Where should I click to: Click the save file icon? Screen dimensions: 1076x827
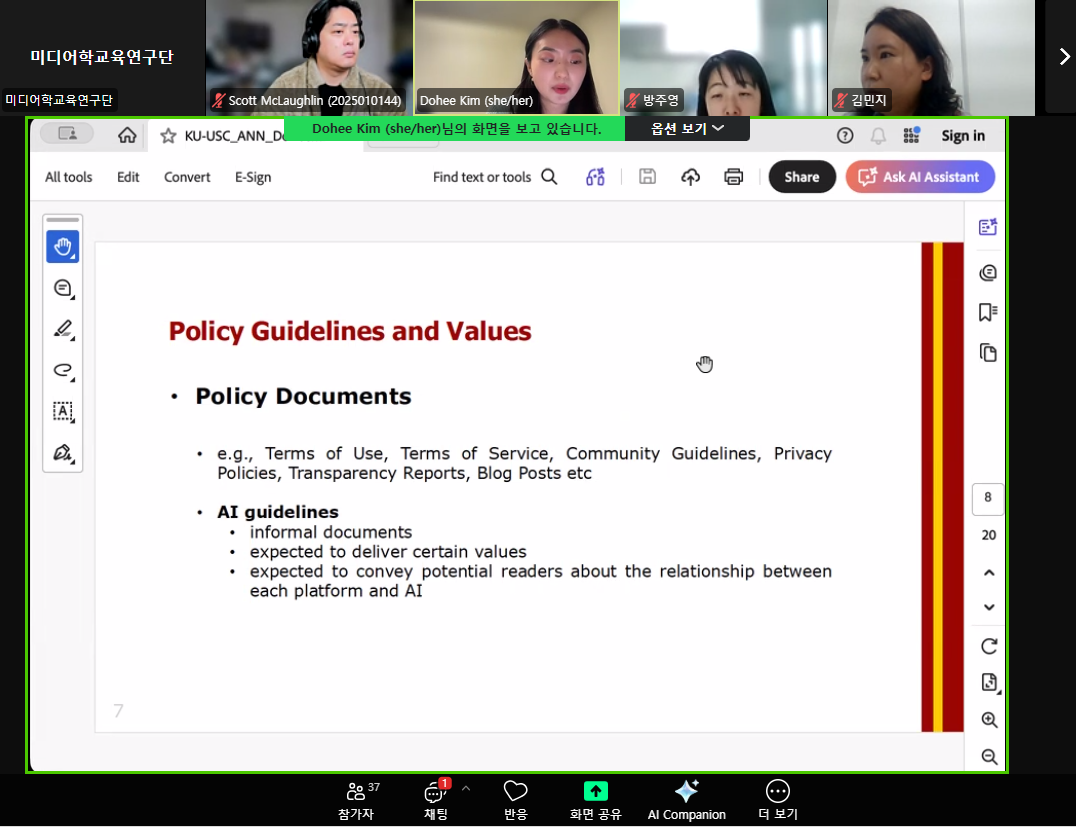point(647,177)
